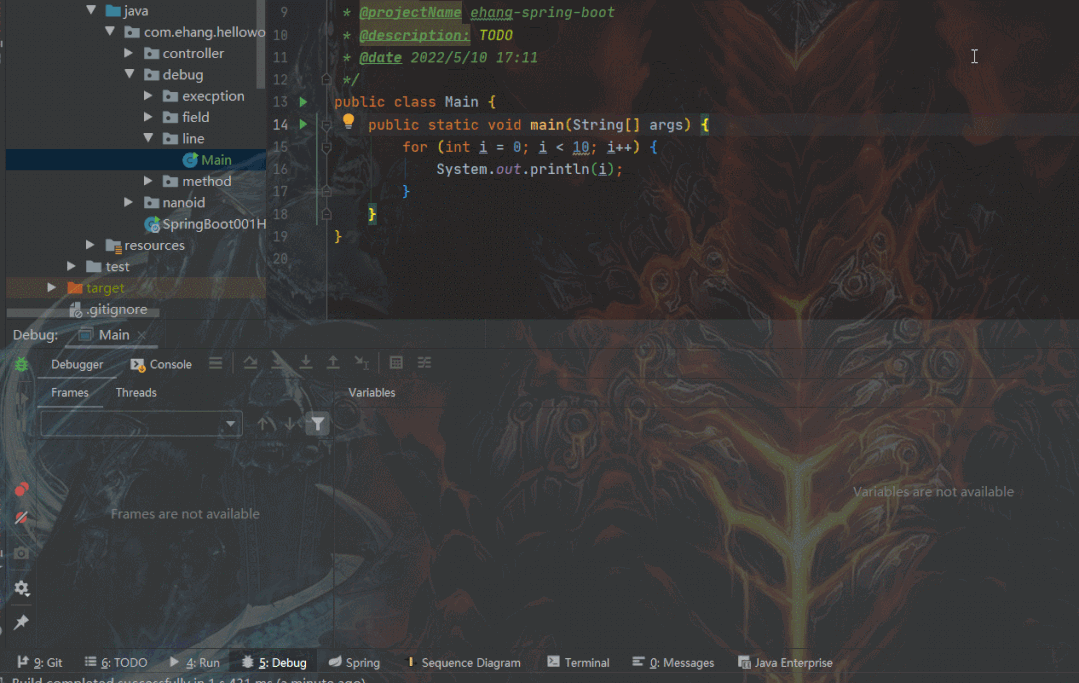Expand the execption package
Image resolution: width=1079 pixels, height=683 pixels.
click(148, 96)
